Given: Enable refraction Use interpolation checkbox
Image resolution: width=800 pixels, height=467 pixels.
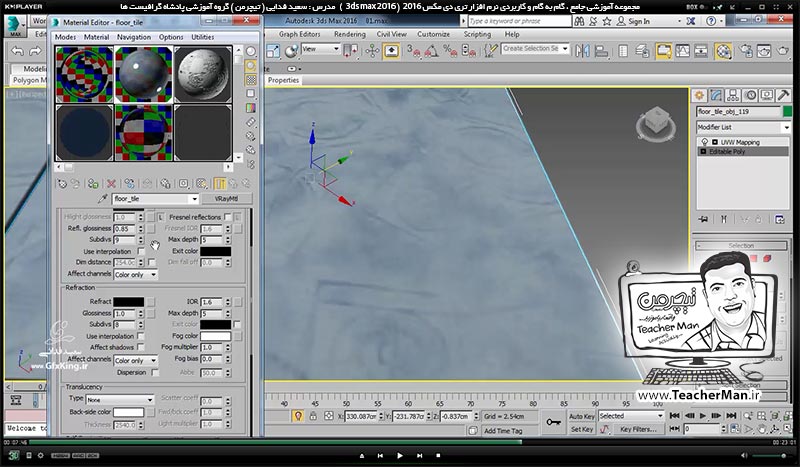Looking at the screenshot, I should click(x=141, y=336).
